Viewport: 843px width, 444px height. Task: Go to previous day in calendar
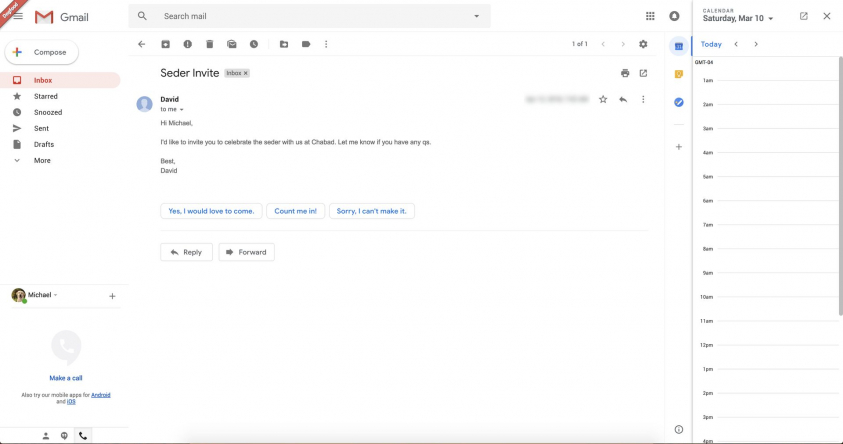coord(736,44)
